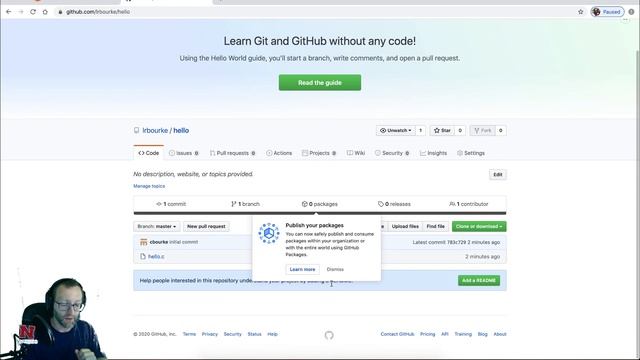
Task: Click the browser forward arrow
Action: click(x=21, y=12)
